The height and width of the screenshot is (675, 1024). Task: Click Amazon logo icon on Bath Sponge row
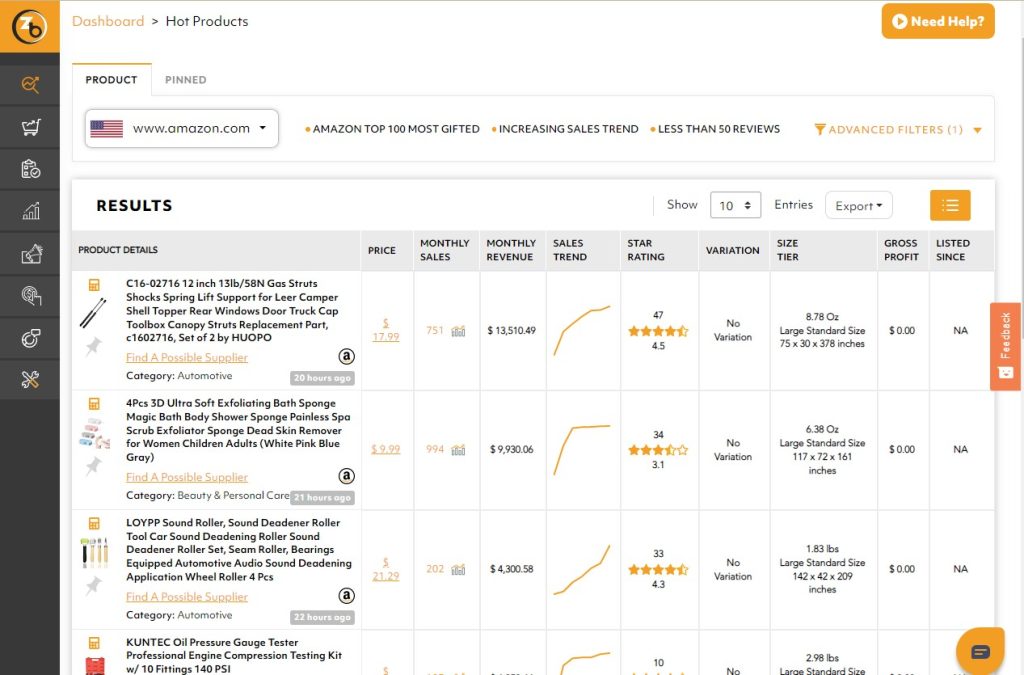[x=346, y=476]
